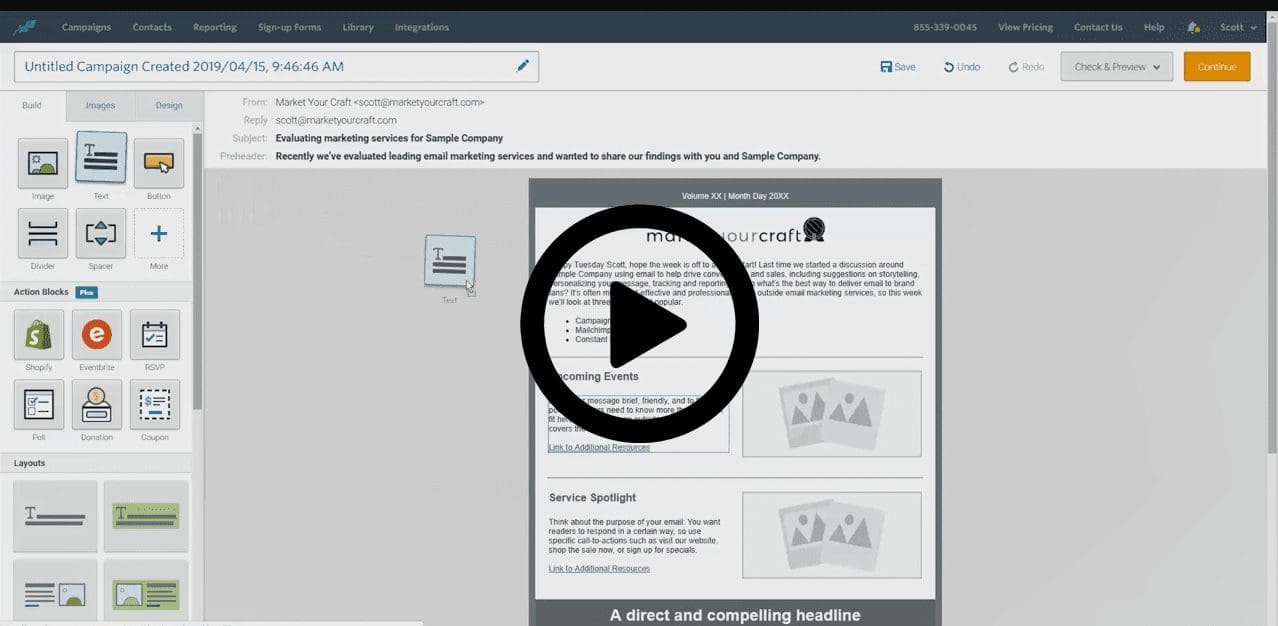
Task: Undo the last change
Action: [960, 66]
